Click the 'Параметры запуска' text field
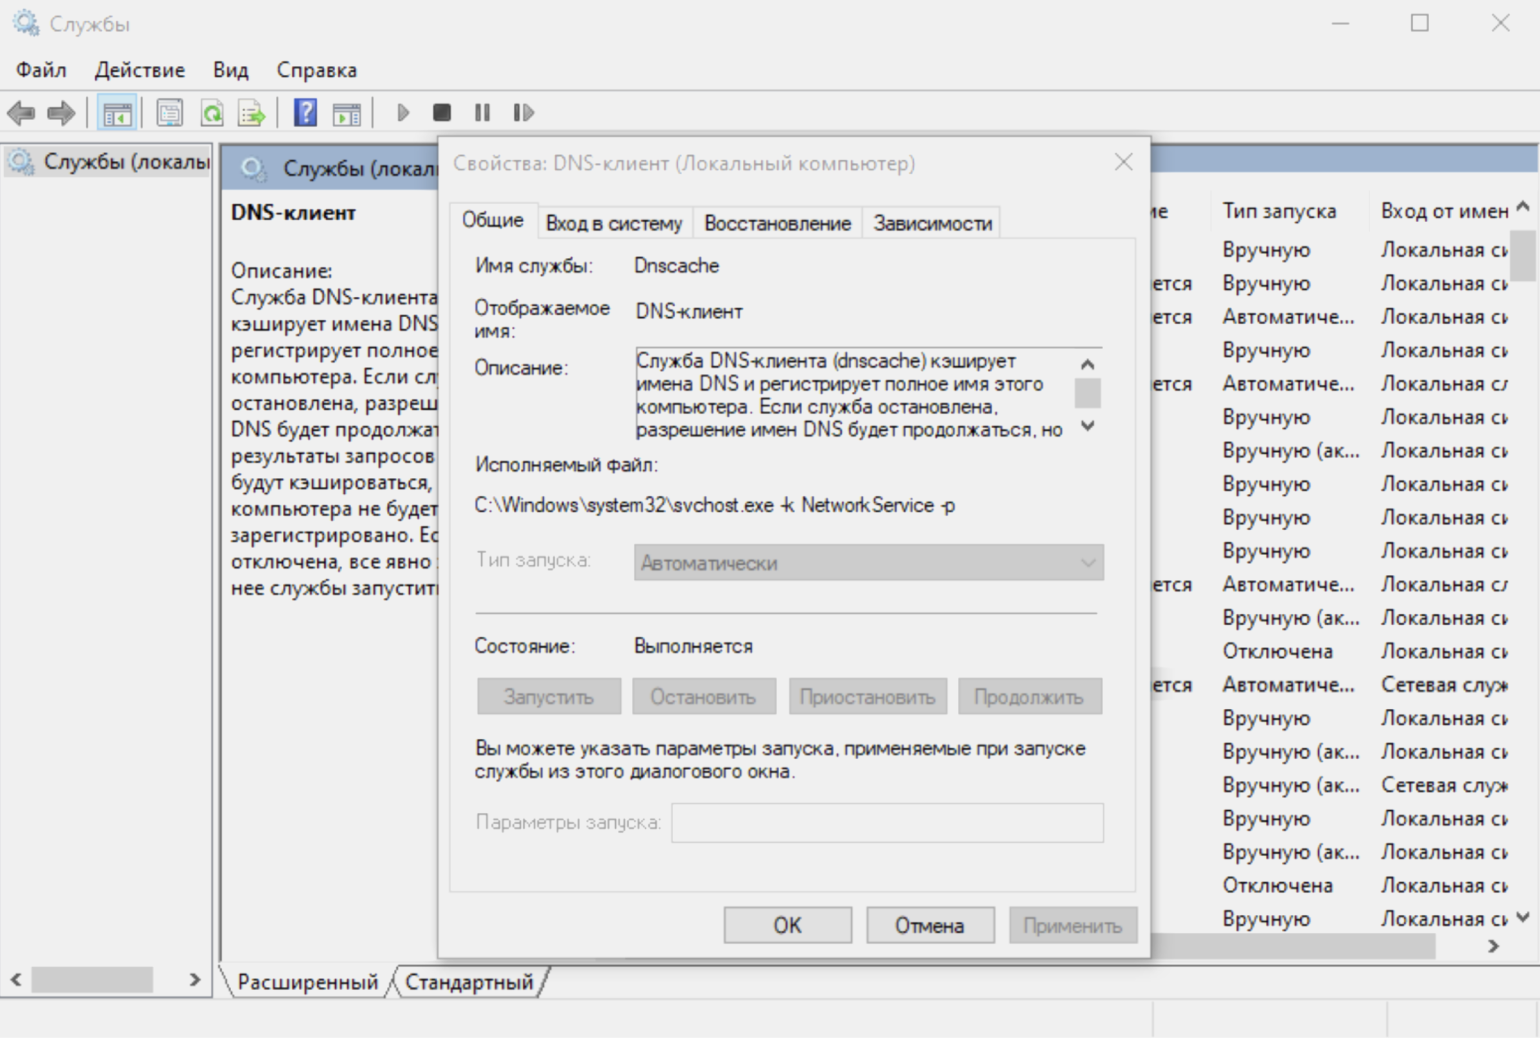The width and height of the screenshot is (1540, 1038). click(x=887, y=823)
